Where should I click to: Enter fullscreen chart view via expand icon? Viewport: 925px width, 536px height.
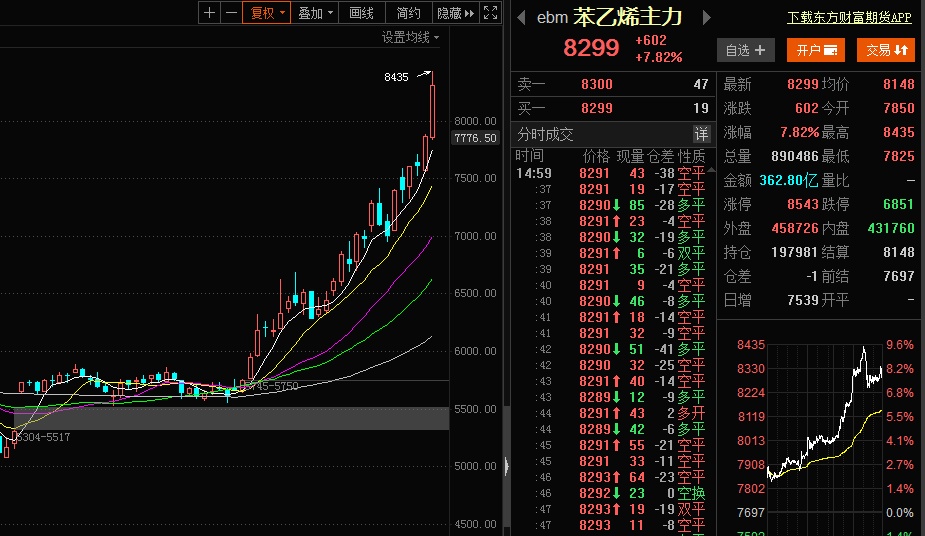click(490, 13)
